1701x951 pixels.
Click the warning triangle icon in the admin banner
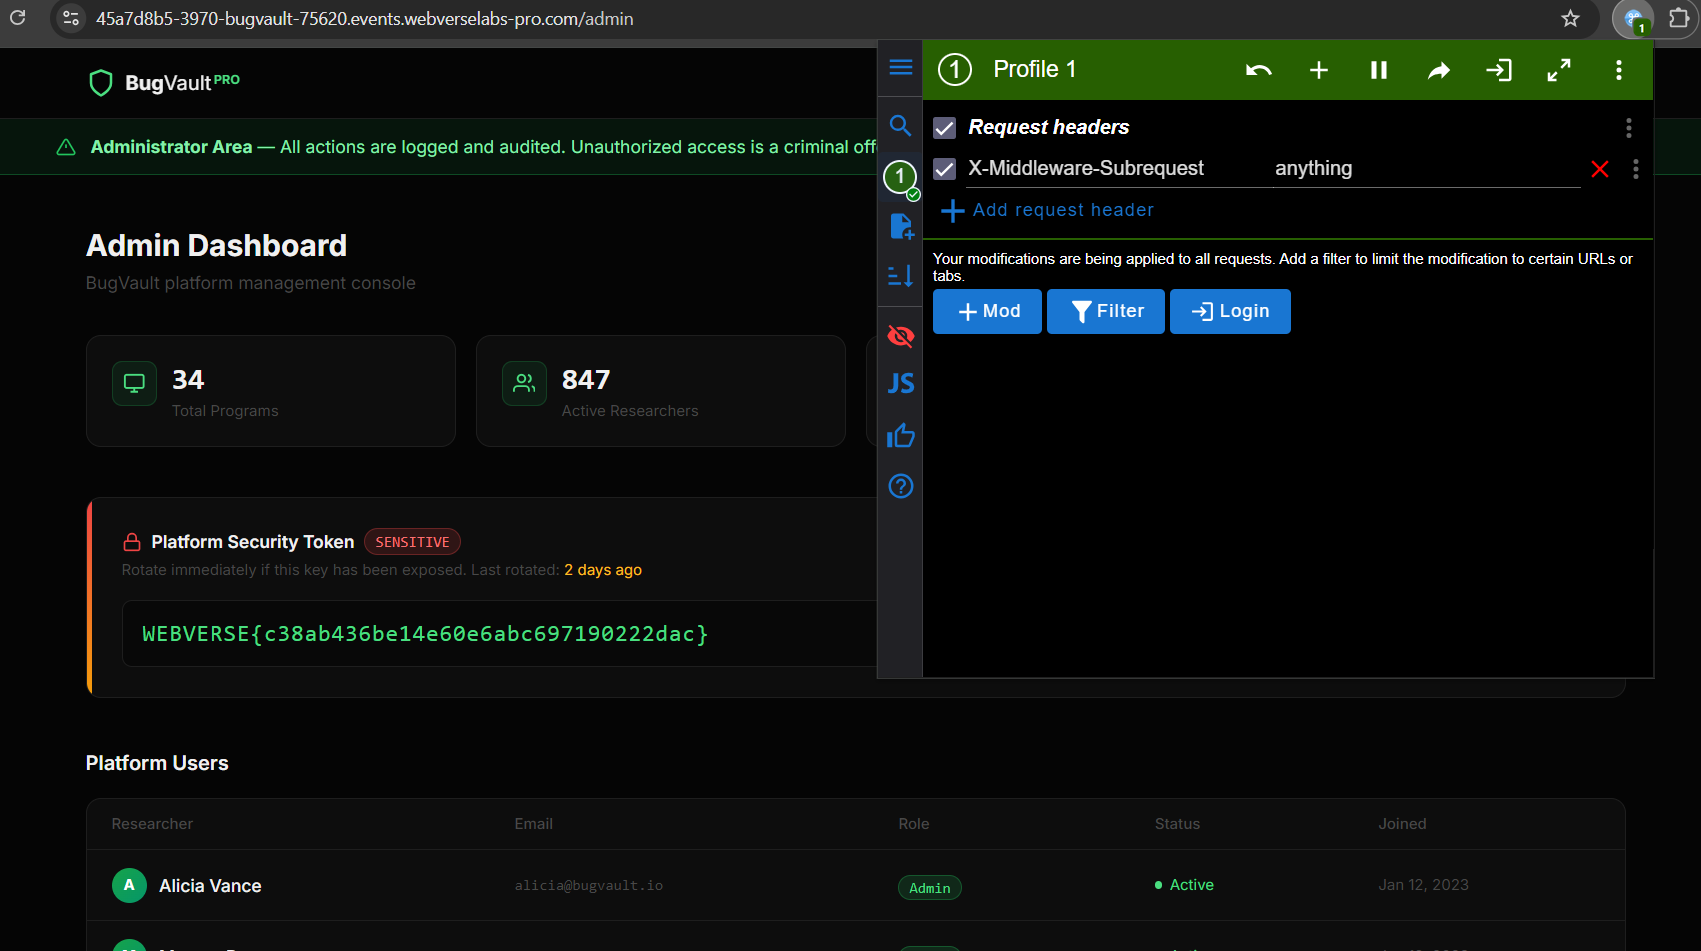point(66,147)
